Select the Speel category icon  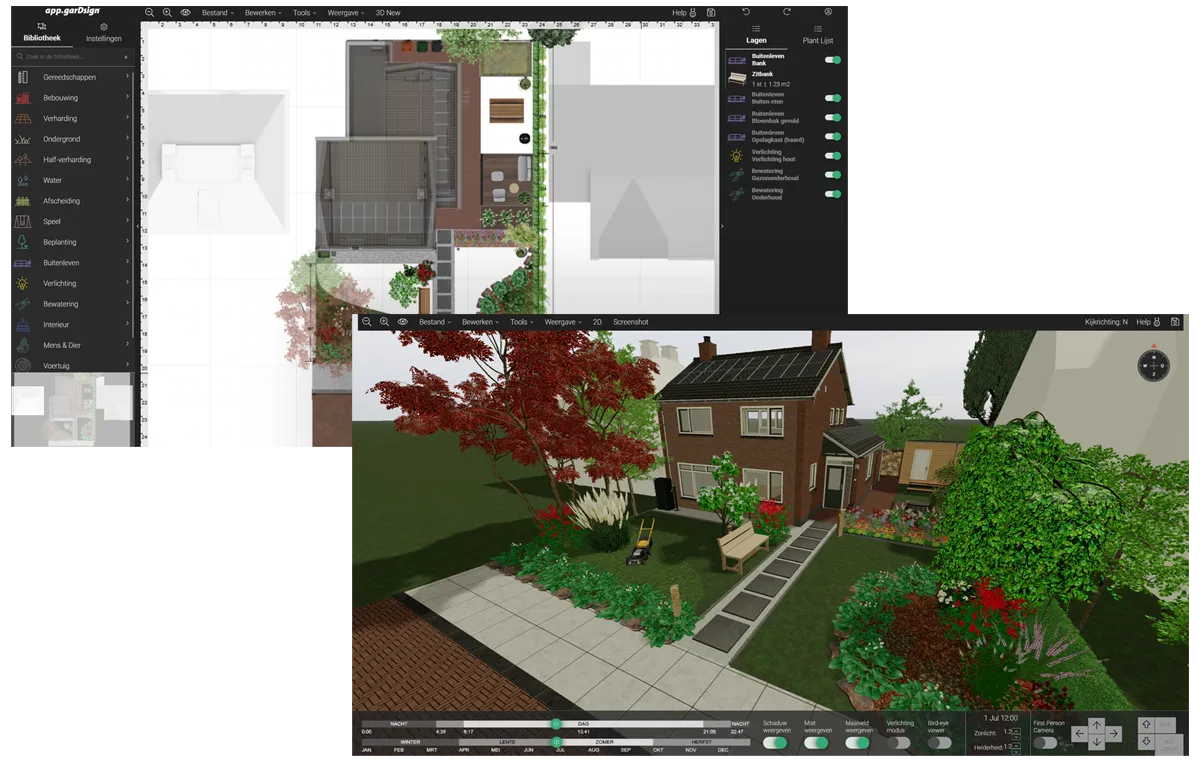22,221
